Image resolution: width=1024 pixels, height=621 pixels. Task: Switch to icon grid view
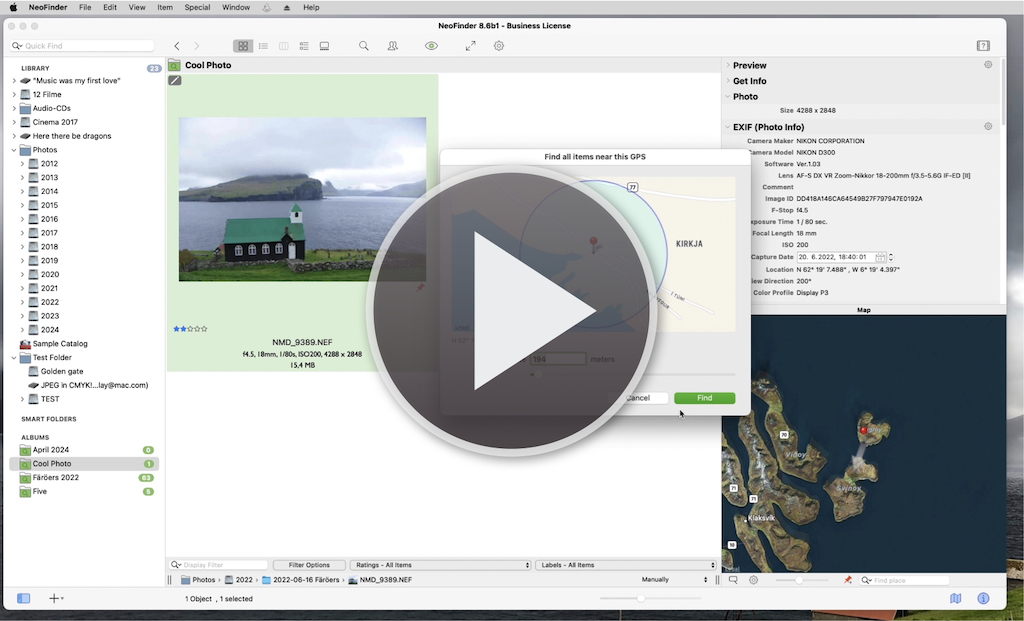point(243,46)
